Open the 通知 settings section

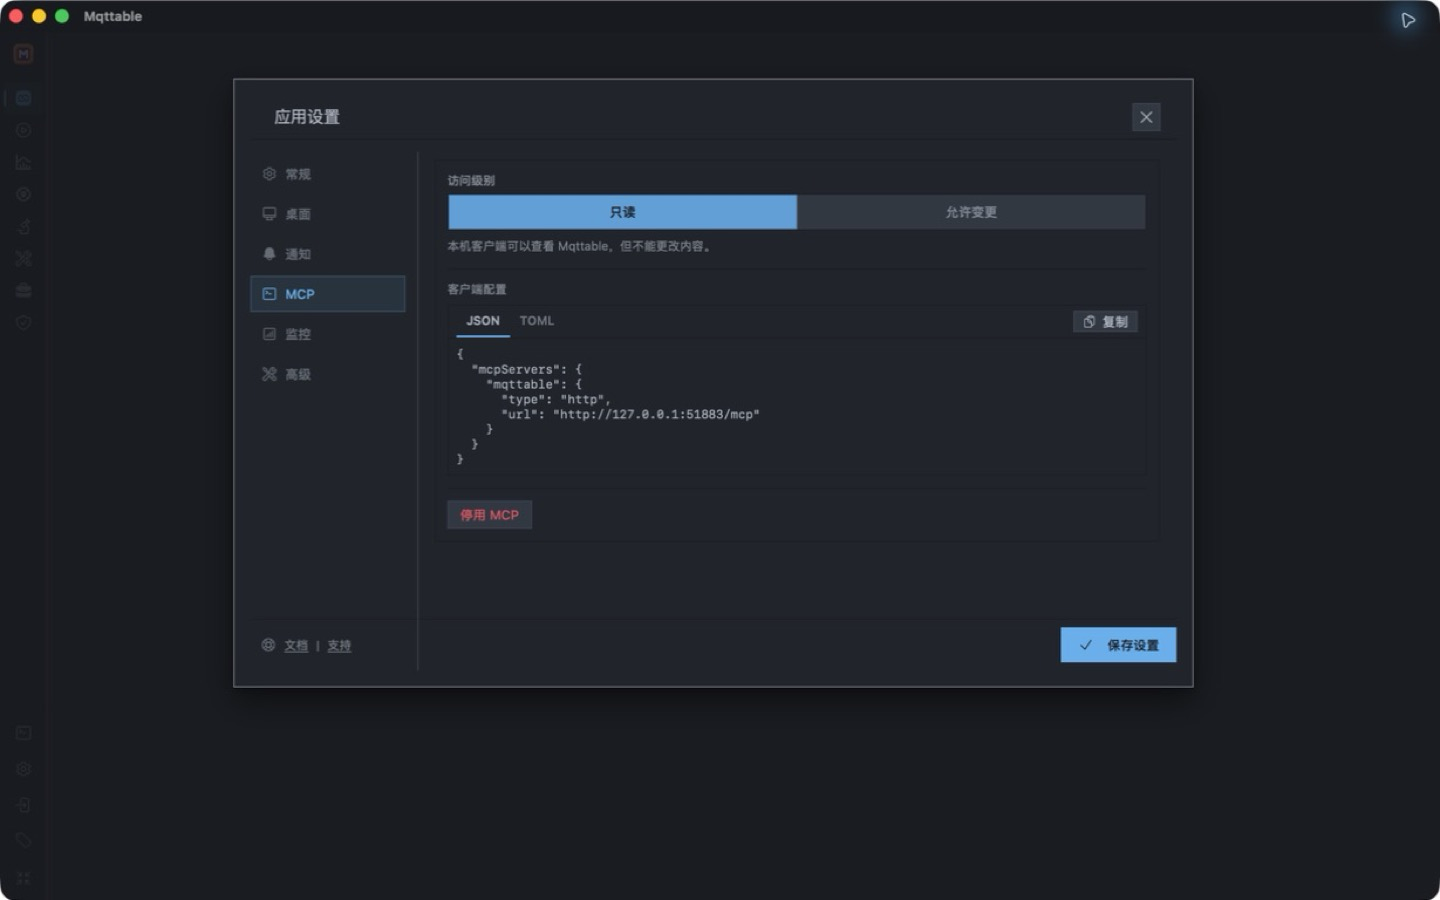tap(327, 254)
